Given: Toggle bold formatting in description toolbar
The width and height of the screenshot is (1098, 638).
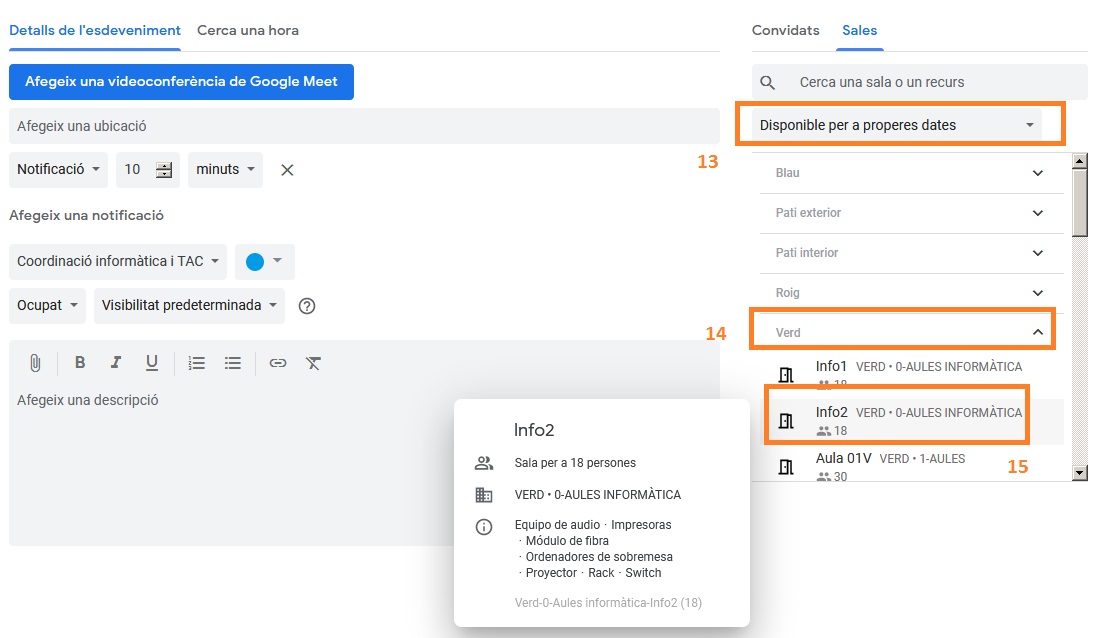Looking at the screenshot, I should click(80, 363).
